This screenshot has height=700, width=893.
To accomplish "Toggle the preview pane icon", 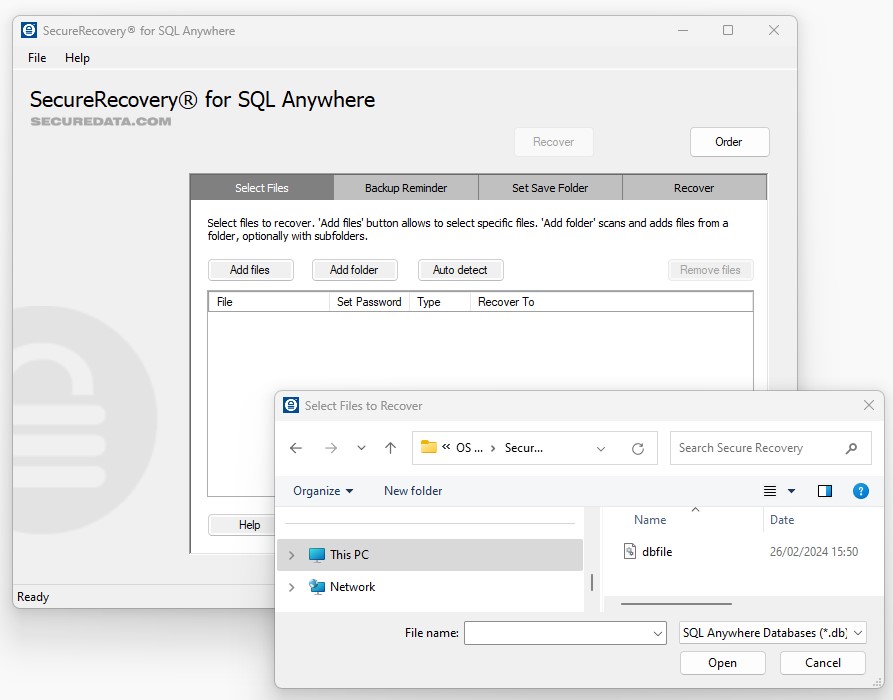I will point(825,491).
